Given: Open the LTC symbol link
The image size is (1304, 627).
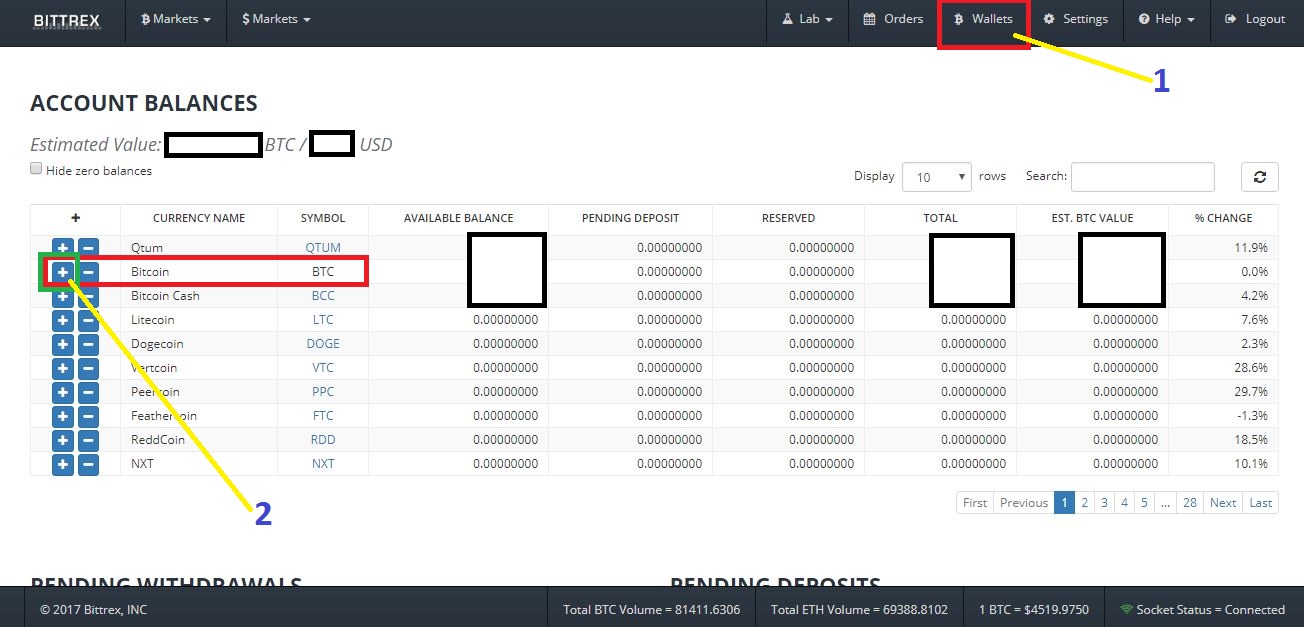Looking at the screenshot, I should 323,320.
